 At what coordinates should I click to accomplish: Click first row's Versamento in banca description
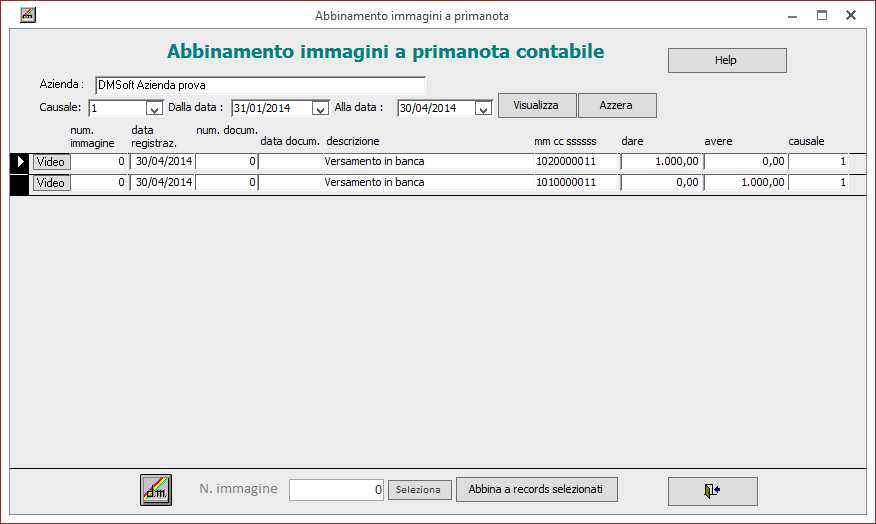(x=428, y=161)
